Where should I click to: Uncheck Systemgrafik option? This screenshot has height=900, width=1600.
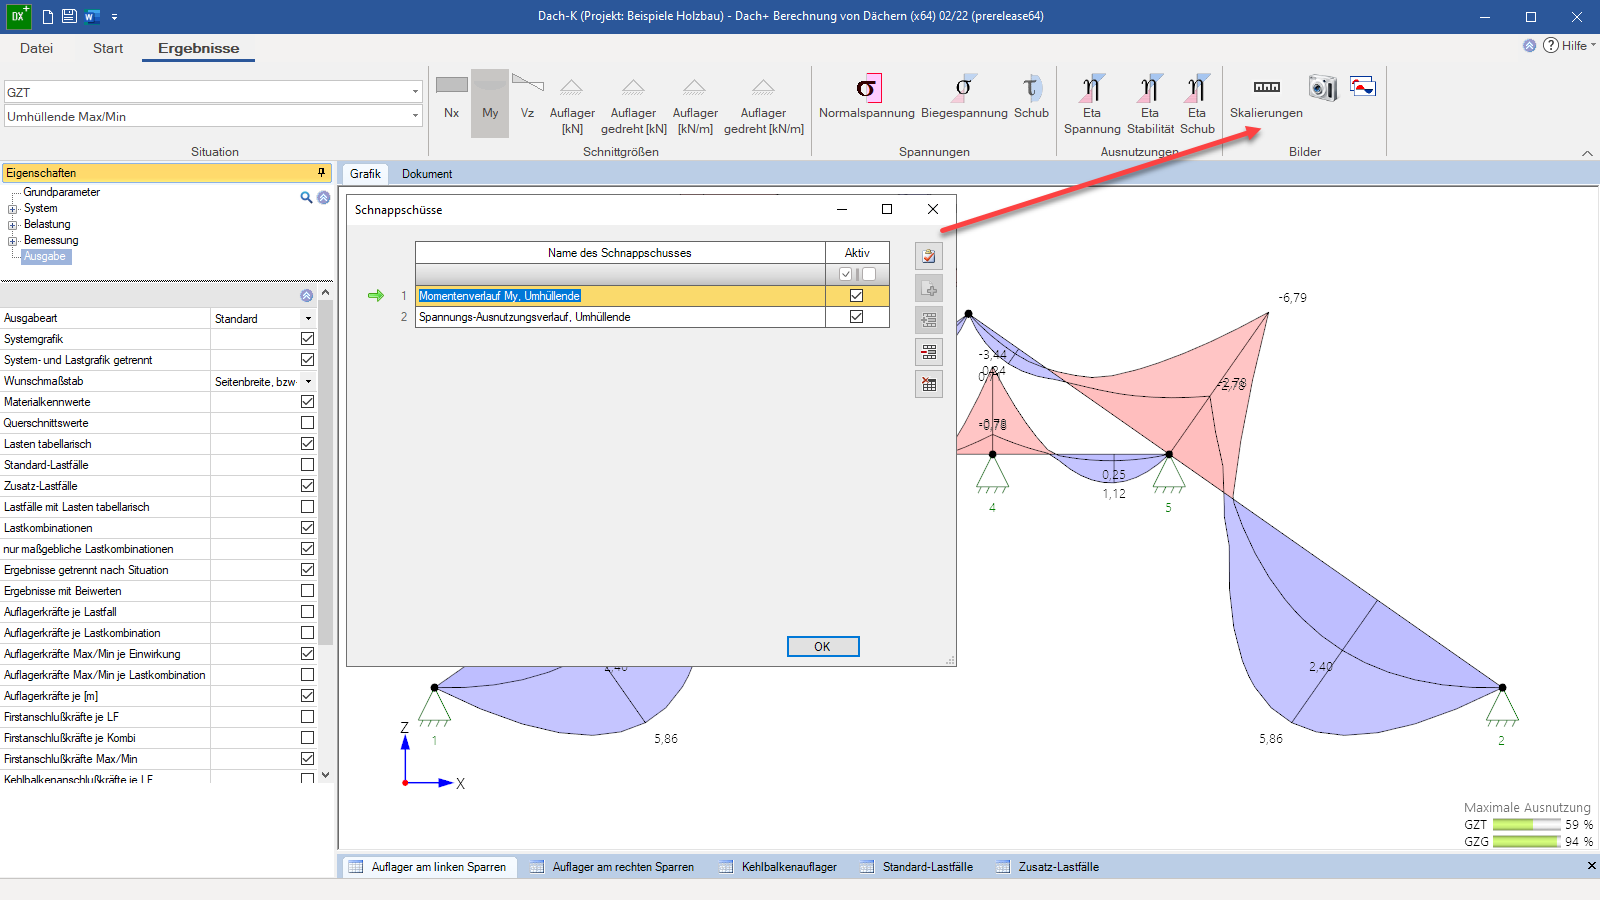(x=307, y=339)
